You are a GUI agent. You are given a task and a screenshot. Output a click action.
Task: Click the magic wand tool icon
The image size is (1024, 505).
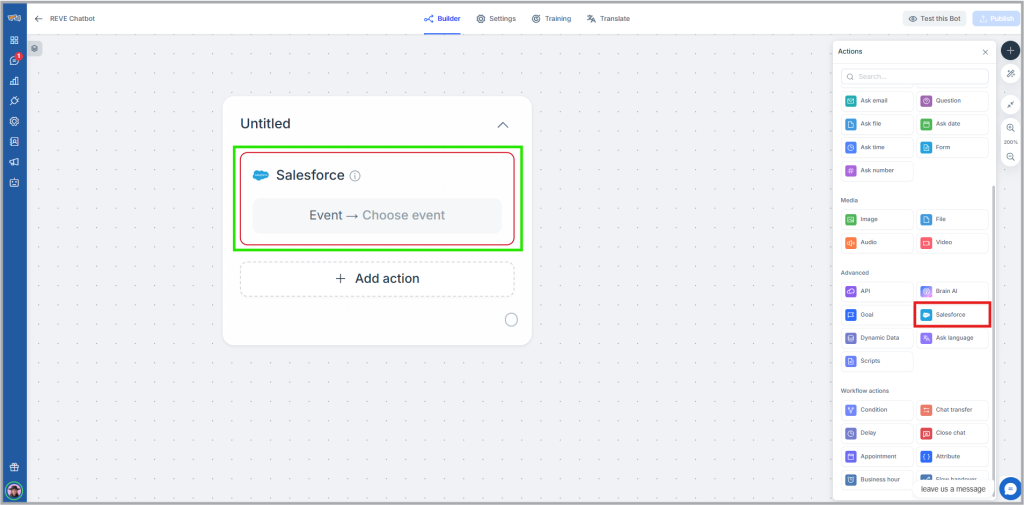coord(1010,74)
